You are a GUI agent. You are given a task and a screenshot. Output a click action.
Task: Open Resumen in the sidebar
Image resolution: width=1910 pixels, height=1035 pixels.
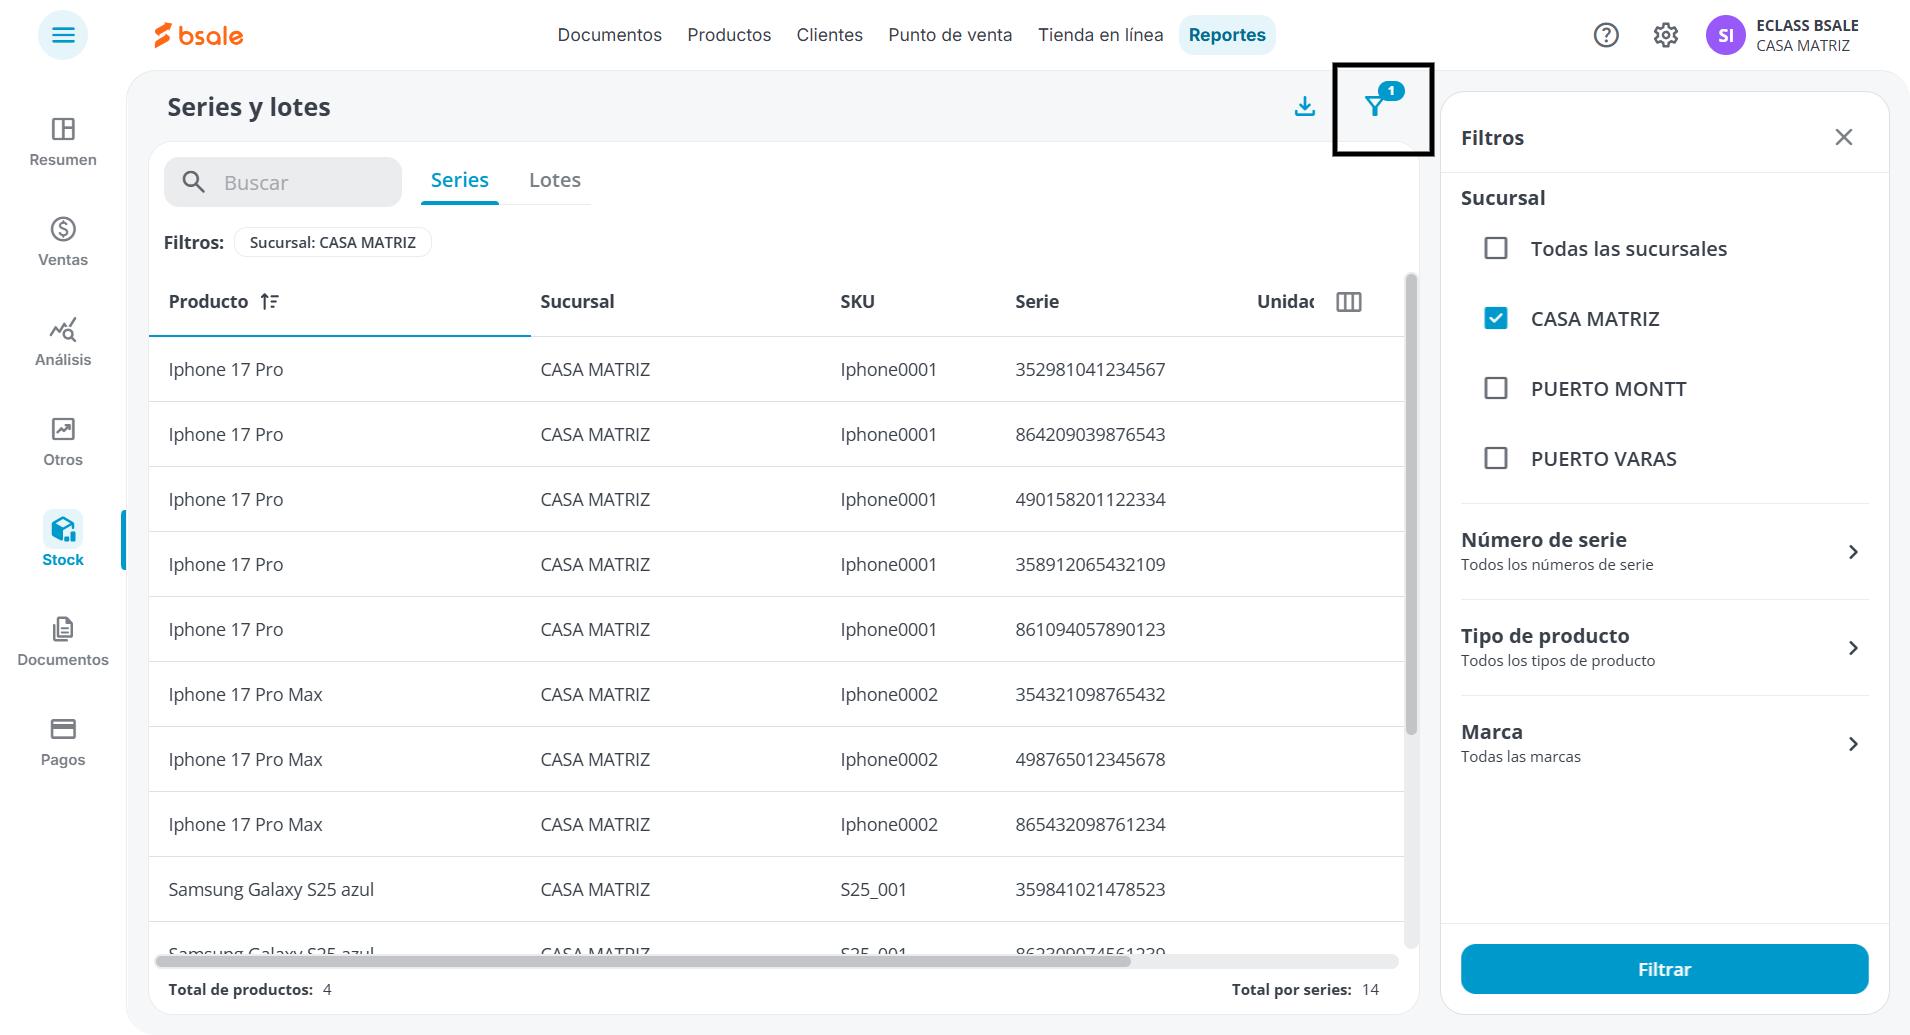[x=63, y=141]
